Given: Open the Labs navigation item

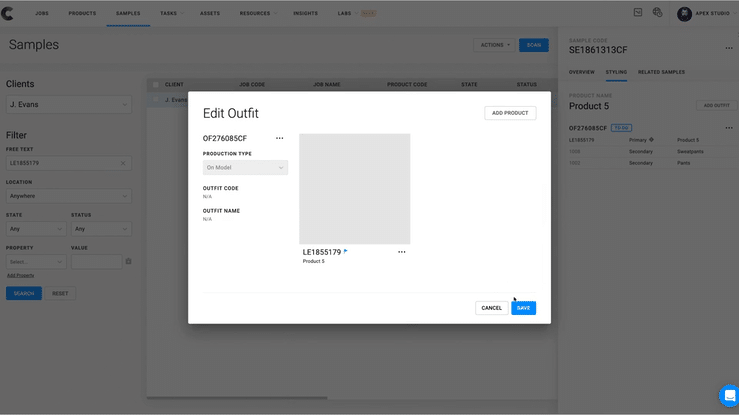Looking at the screenshot, I should pyautogui.click(x=345, y=13).
